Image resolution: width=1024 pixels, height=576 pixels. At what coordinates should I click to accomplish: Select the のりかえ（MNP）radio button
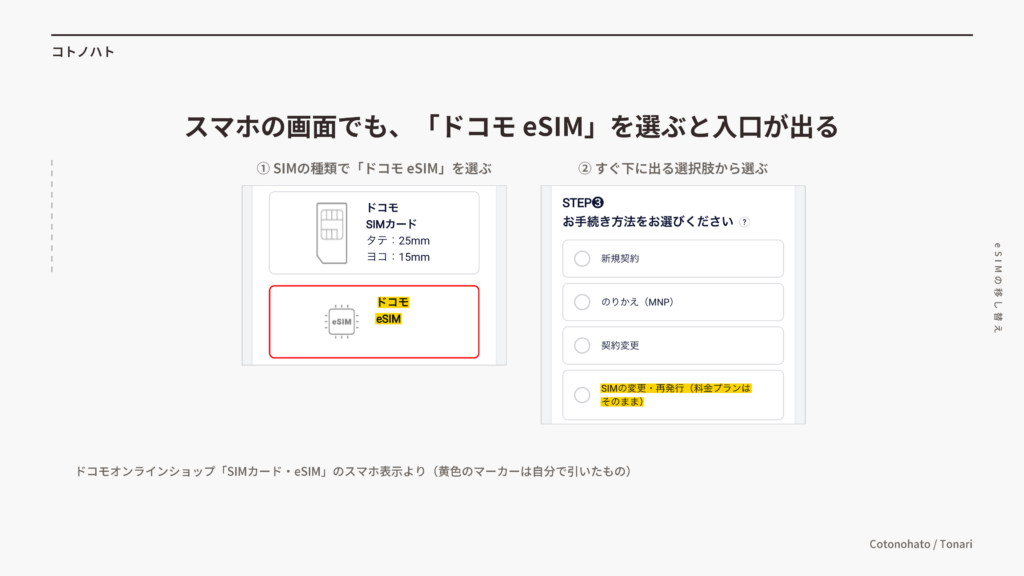(x=582, y=302)
